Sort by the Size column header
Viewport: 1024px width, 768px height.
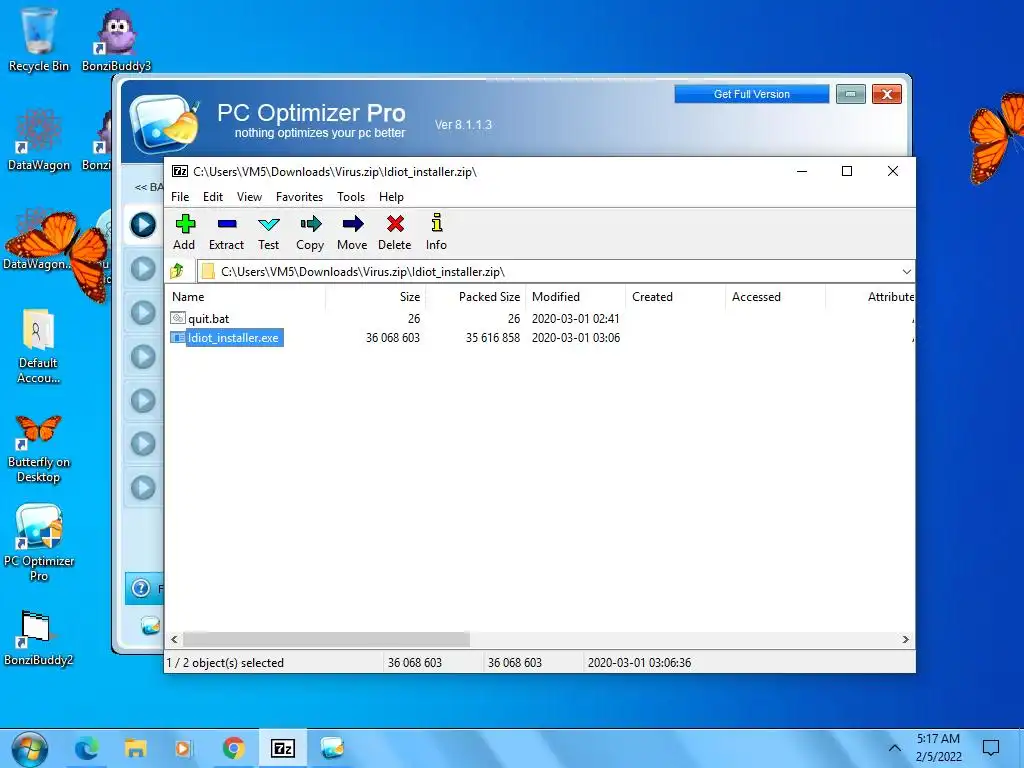coord(376,296)
